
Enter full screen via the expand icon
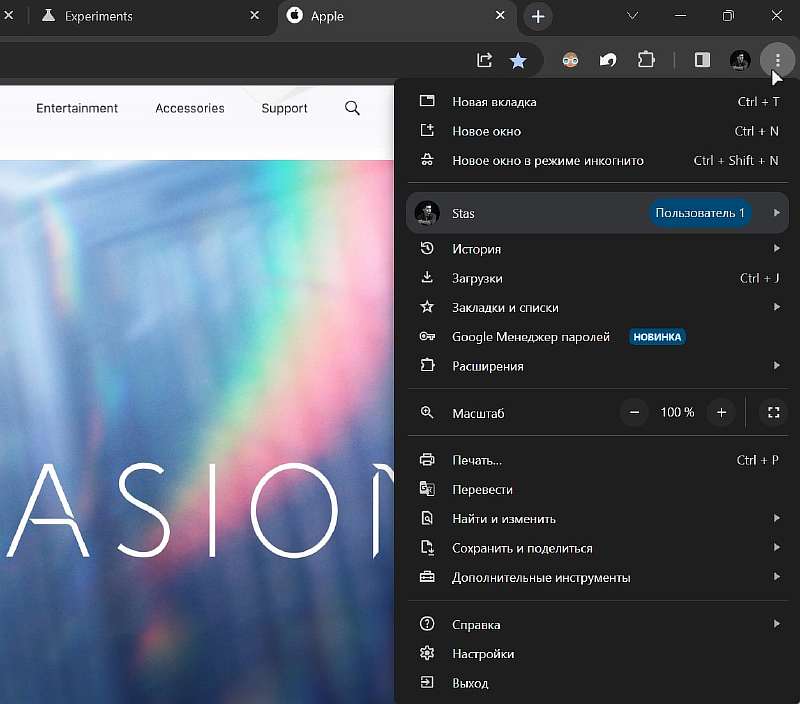(x=773, y=411)
